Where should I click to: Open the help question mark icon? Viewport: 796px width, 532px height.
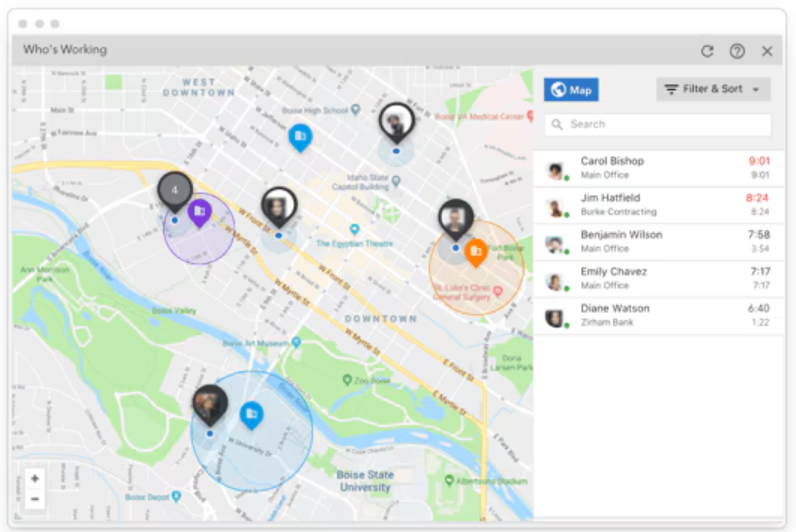[x=737, y=51]
